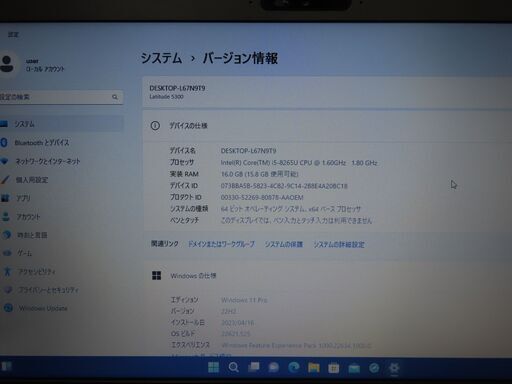This screenshot has width=512, height=384.
Task: Click the システム breadcrumb link in the title
Action: [161, 58]
